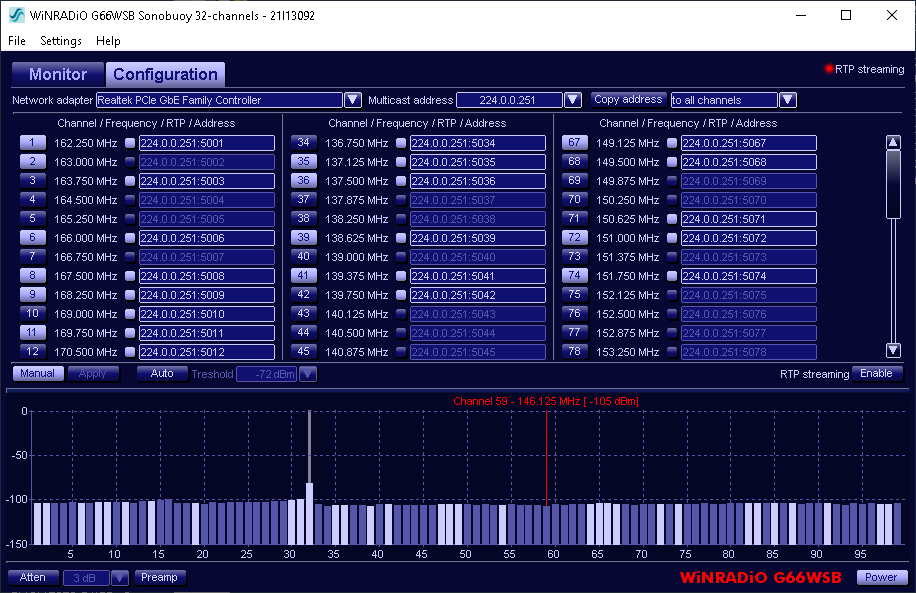
Task: Click channel 67 number button
Action: coord(575,143)
